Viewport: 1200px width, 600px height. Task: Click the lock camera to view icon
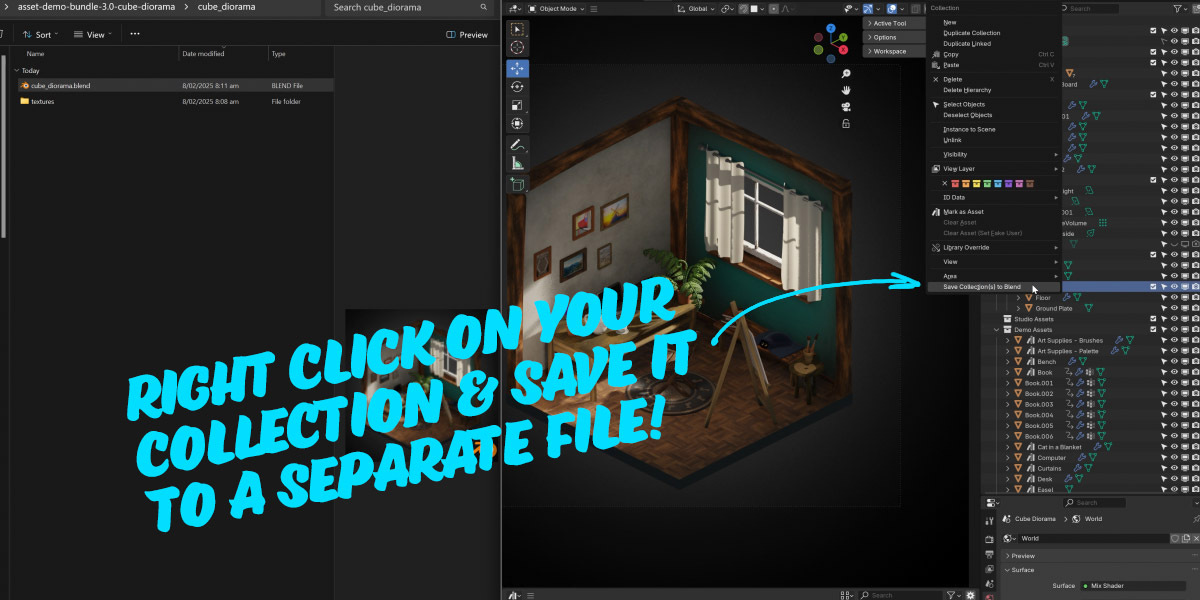(846, 124)
